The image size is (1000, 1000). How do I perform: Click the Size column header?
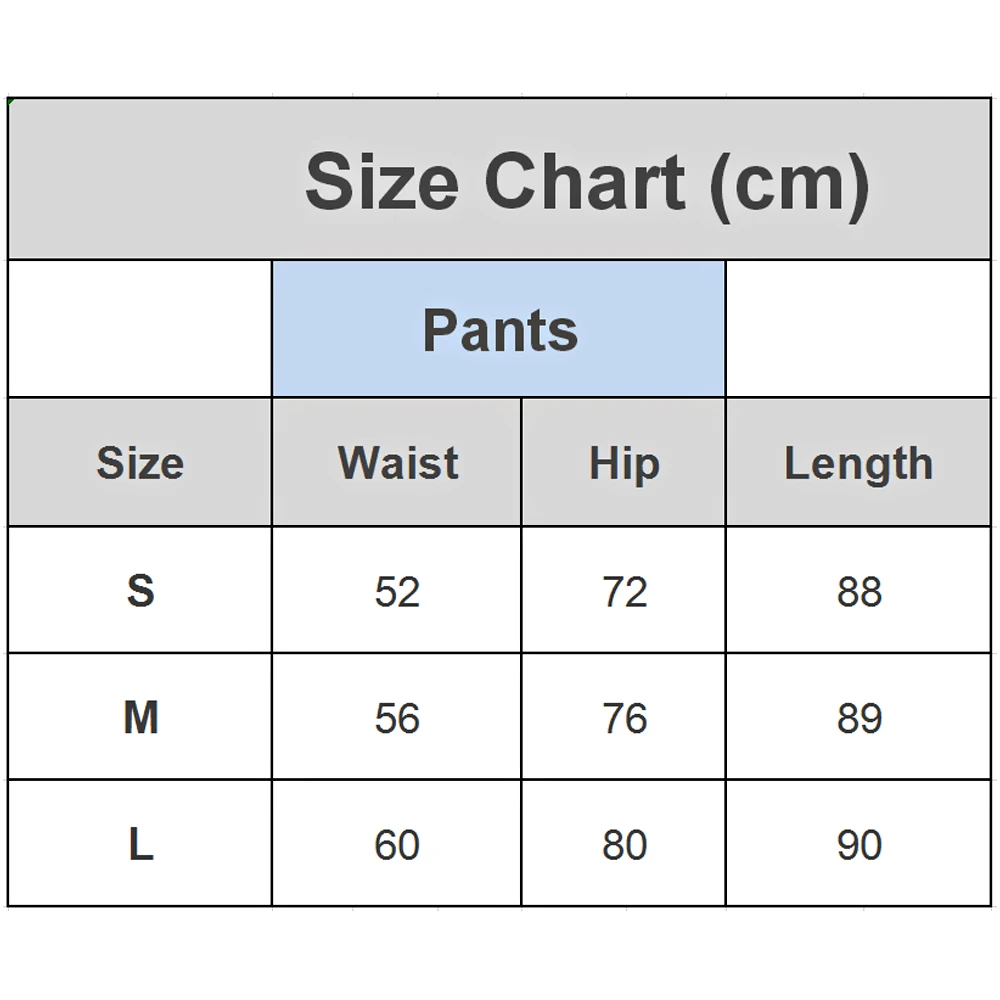140,463
